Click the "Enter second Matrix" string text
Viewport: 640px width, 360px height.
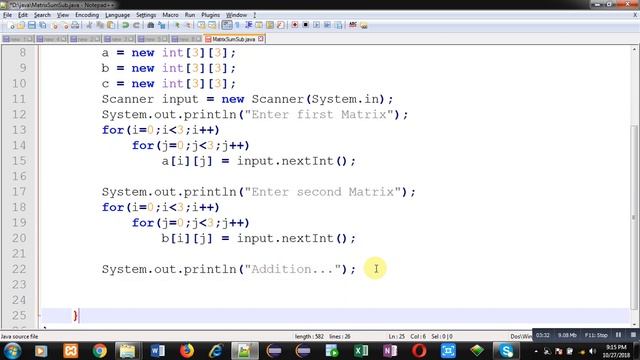322,192
